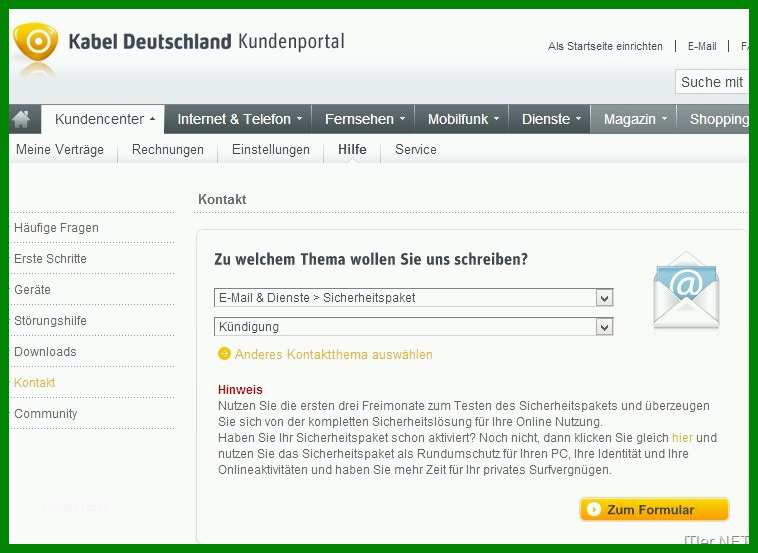Select the Service tab

416,150
